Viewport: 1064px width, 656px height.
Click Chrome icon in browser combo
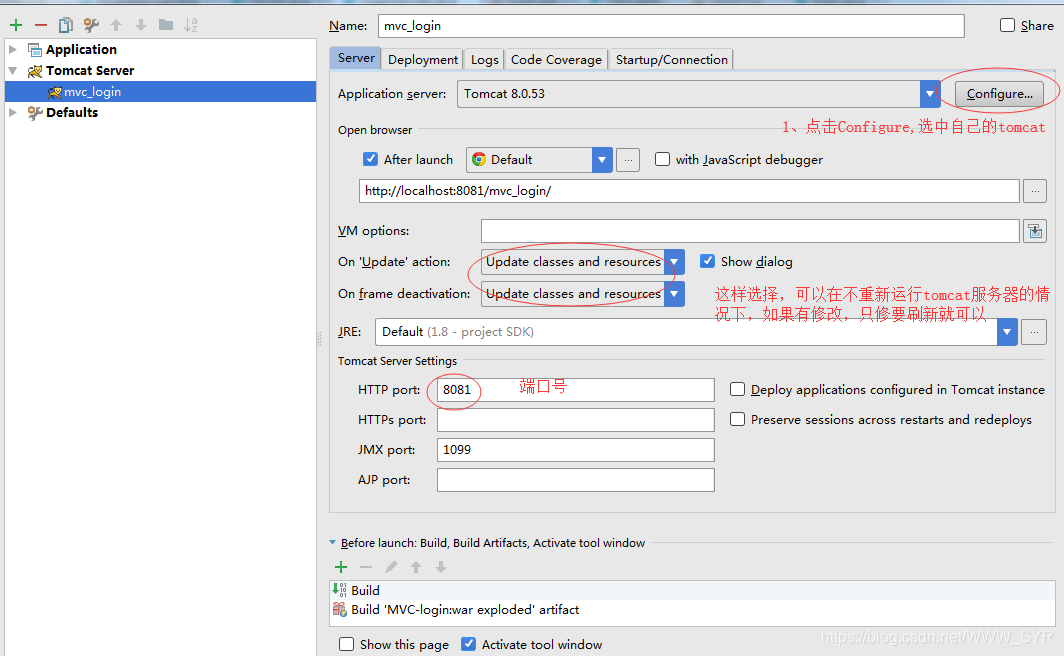tap(479, 159)
